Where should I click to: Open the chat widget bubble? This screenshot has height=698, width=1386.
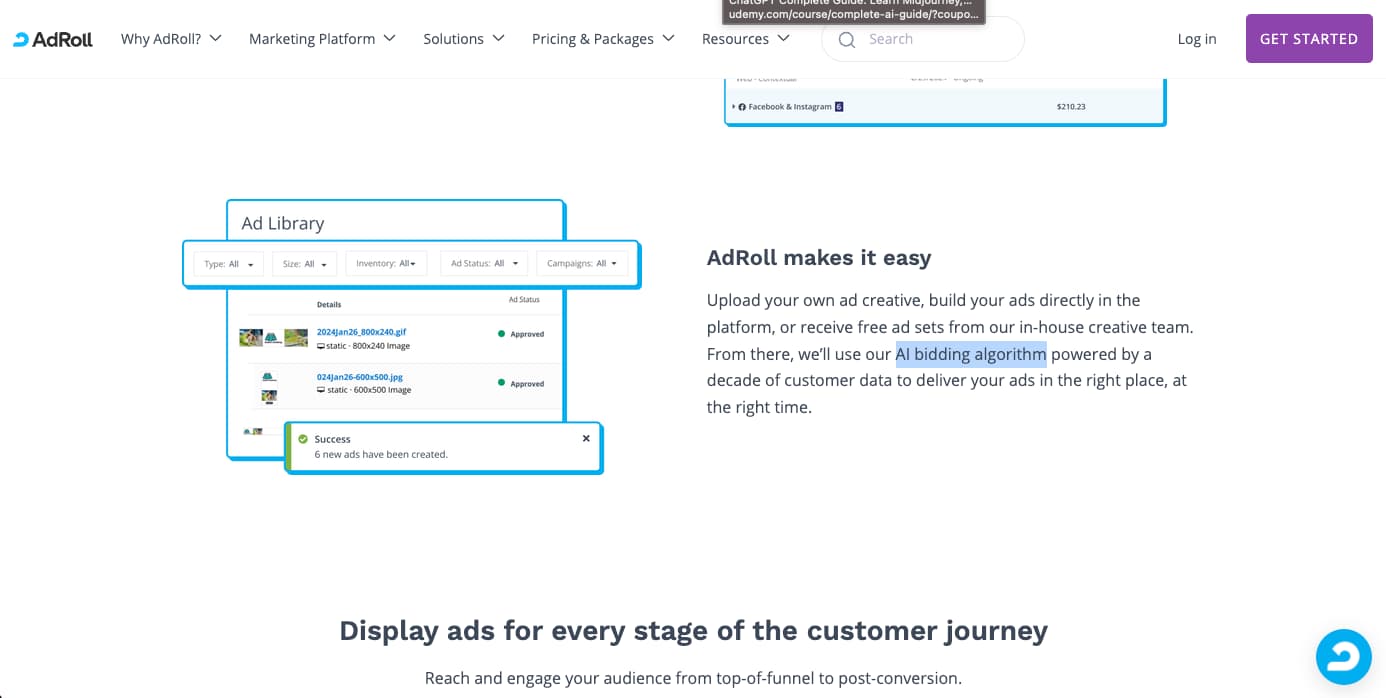tap(1344, 657)
